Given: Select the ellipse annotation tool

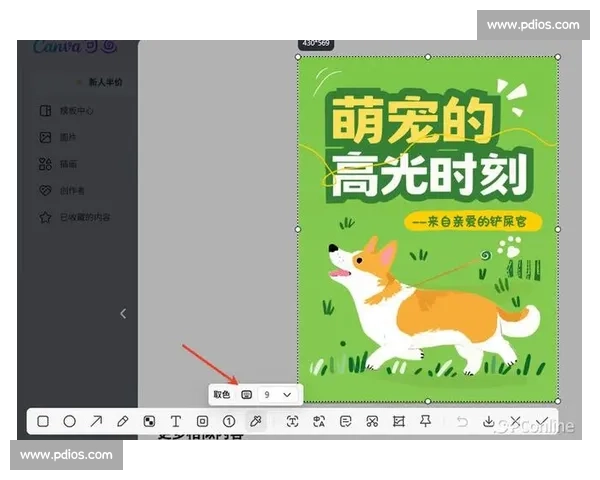Looking at the screenshot, I should (69, 421).
